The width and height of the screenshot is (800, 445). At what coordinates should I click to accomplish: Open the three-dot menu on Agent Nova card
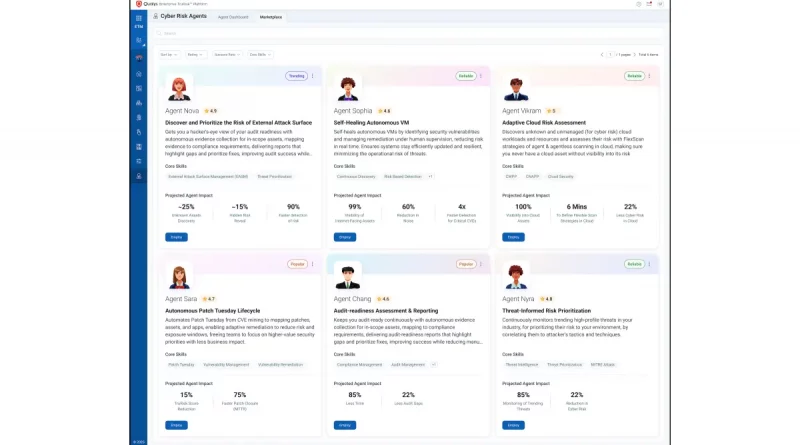point(313,76)
